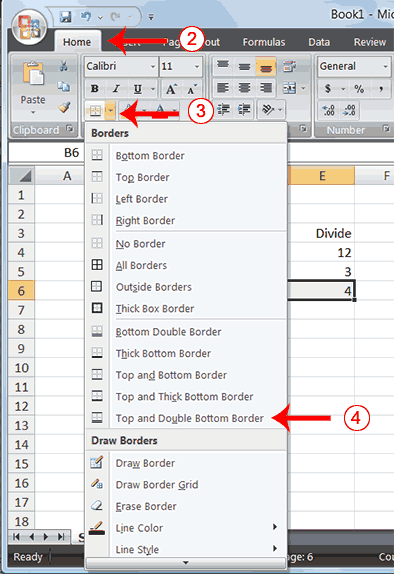Toggle Bold formatting

point(95,89)
